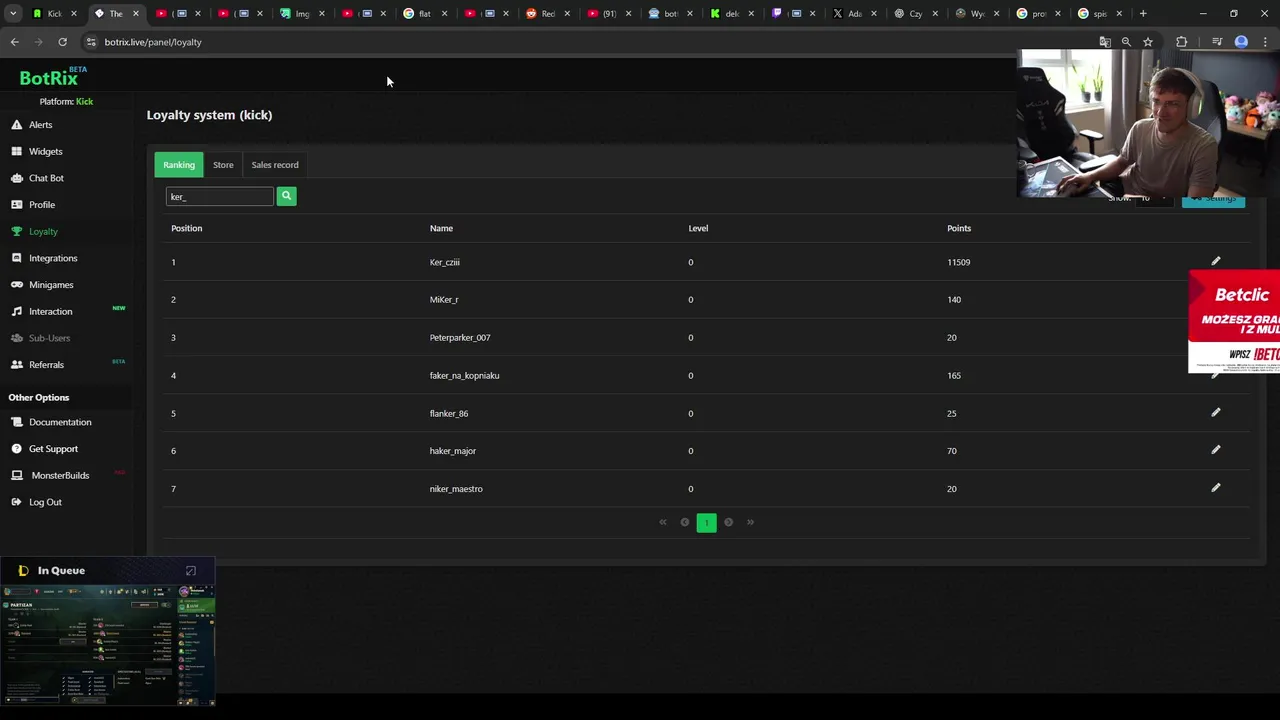Go to next page in pagination
1280x720 pixels.
[x=728, y=522]
